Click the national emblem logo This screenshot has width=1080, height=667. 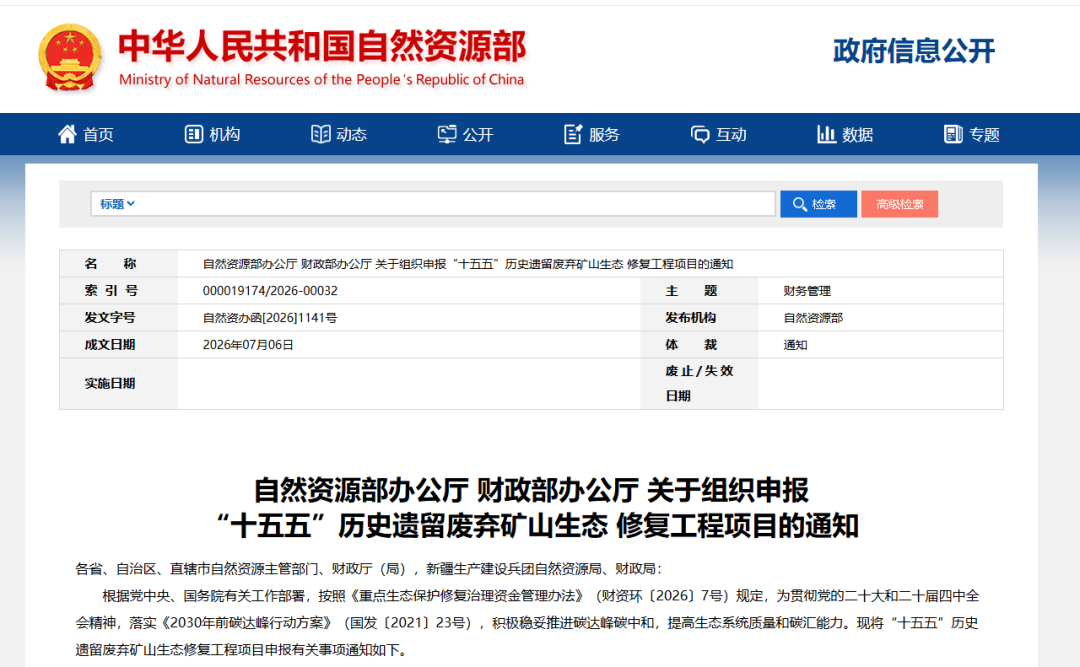tap(70, 58)
